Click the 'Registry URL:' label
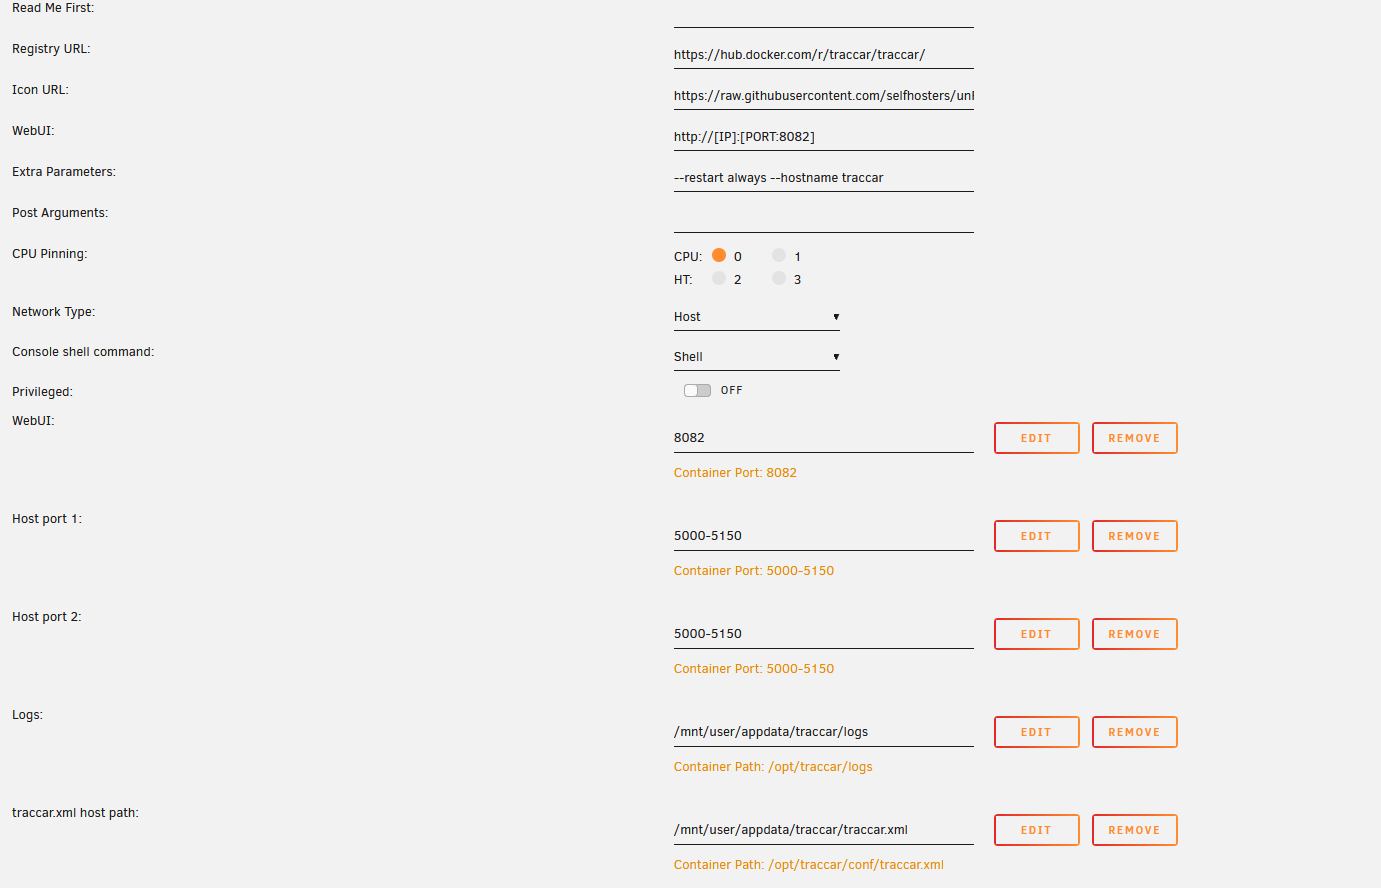The width and height of the screenshot is (1381, 888). point(51,49)
